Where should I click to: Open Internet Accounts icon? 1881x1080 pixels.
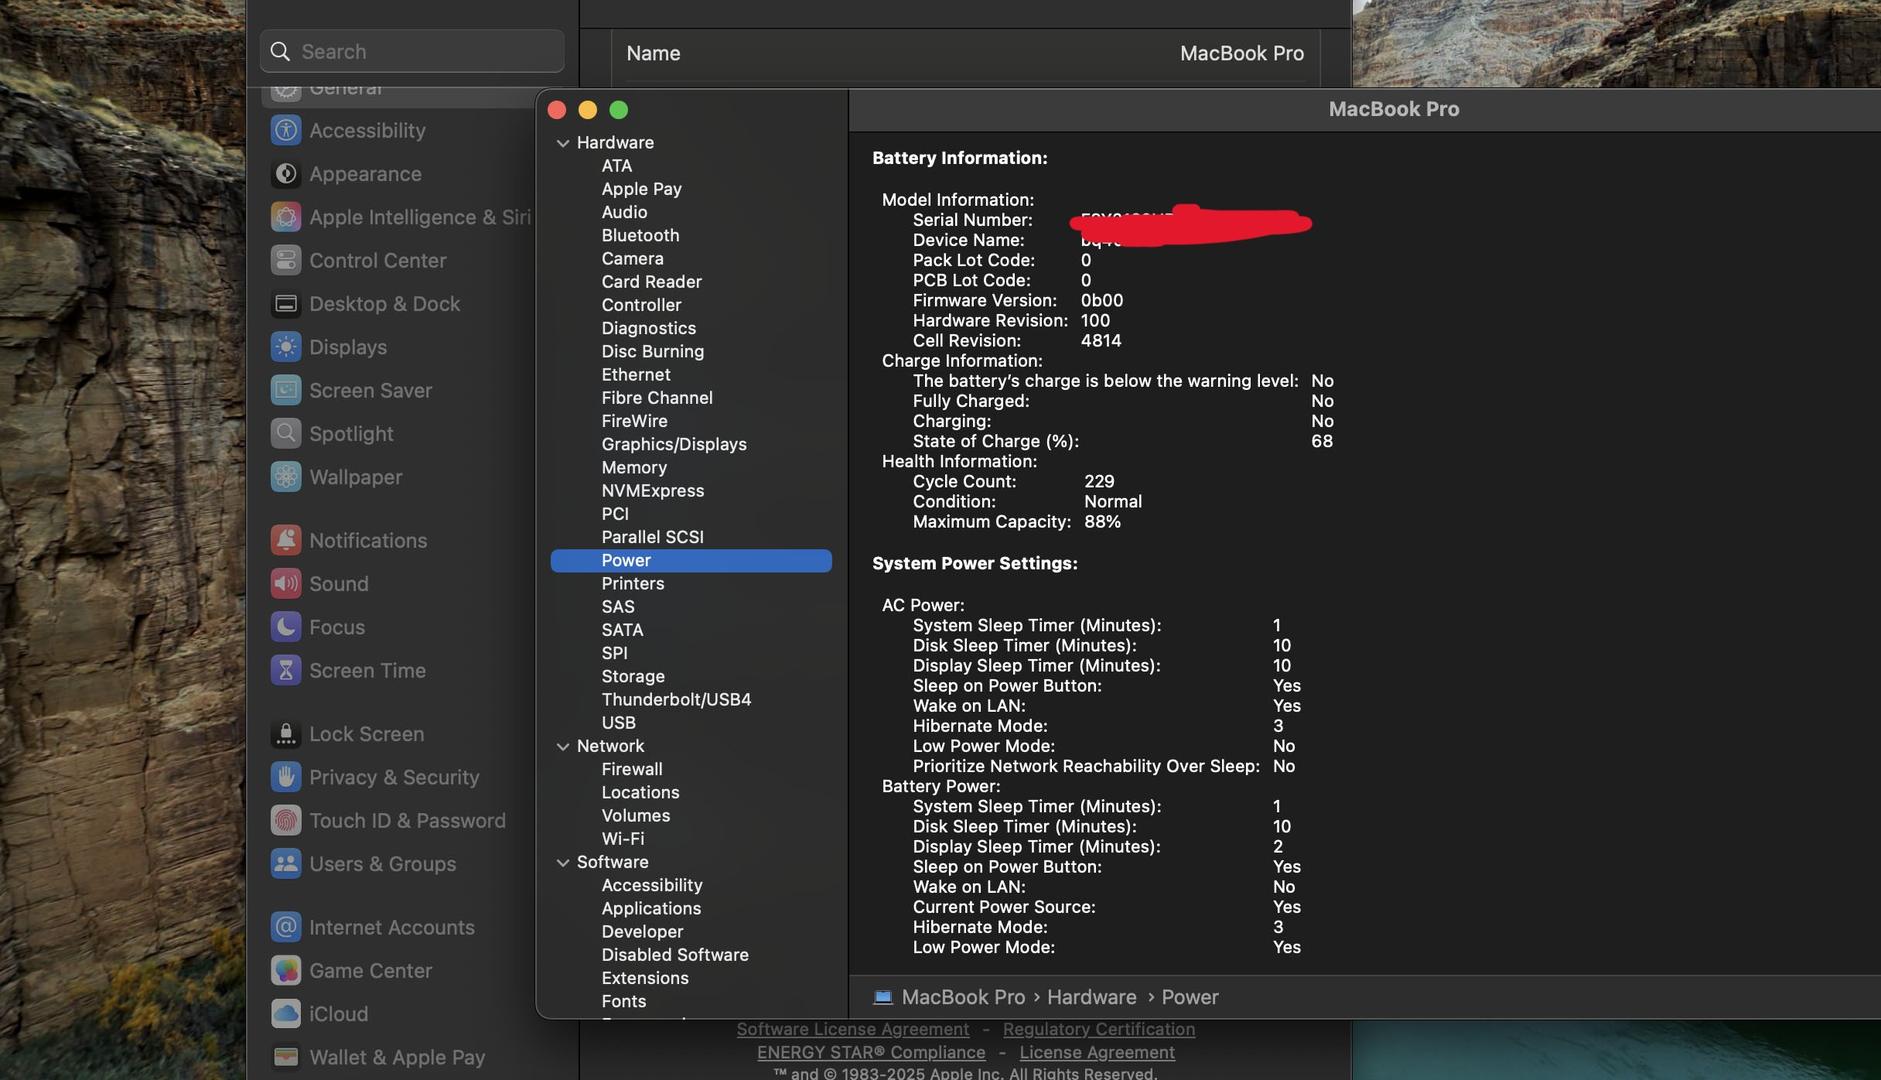coord(286,927)
